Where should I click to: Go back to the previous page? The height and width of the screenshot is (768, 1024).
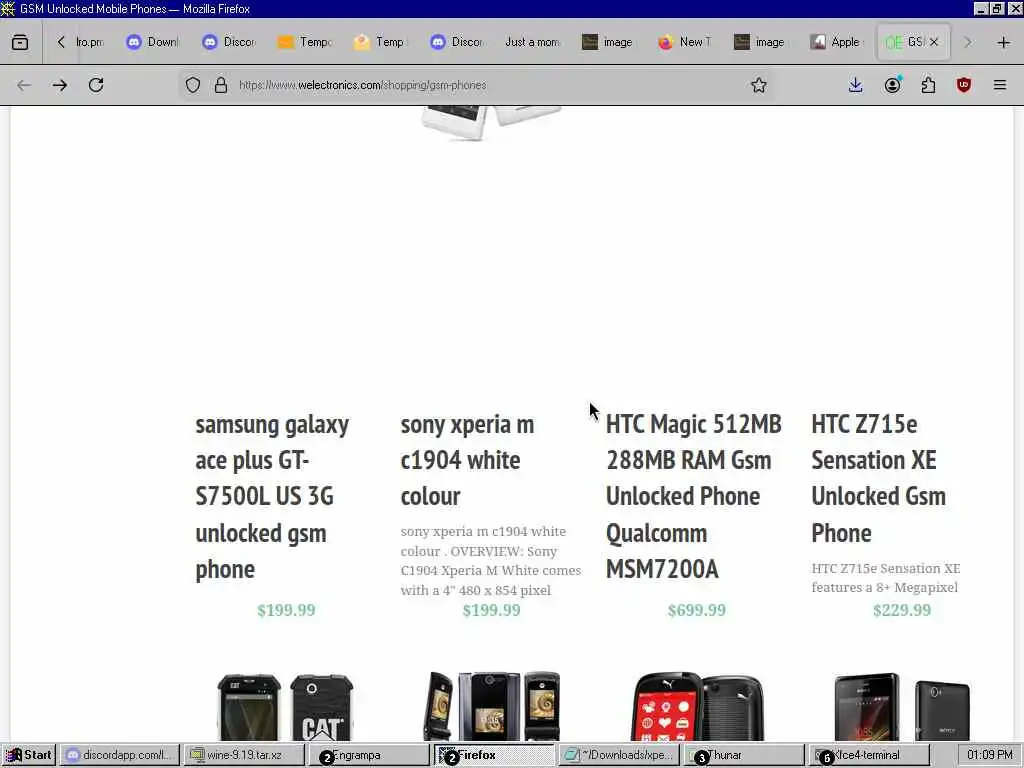[24, 85]
